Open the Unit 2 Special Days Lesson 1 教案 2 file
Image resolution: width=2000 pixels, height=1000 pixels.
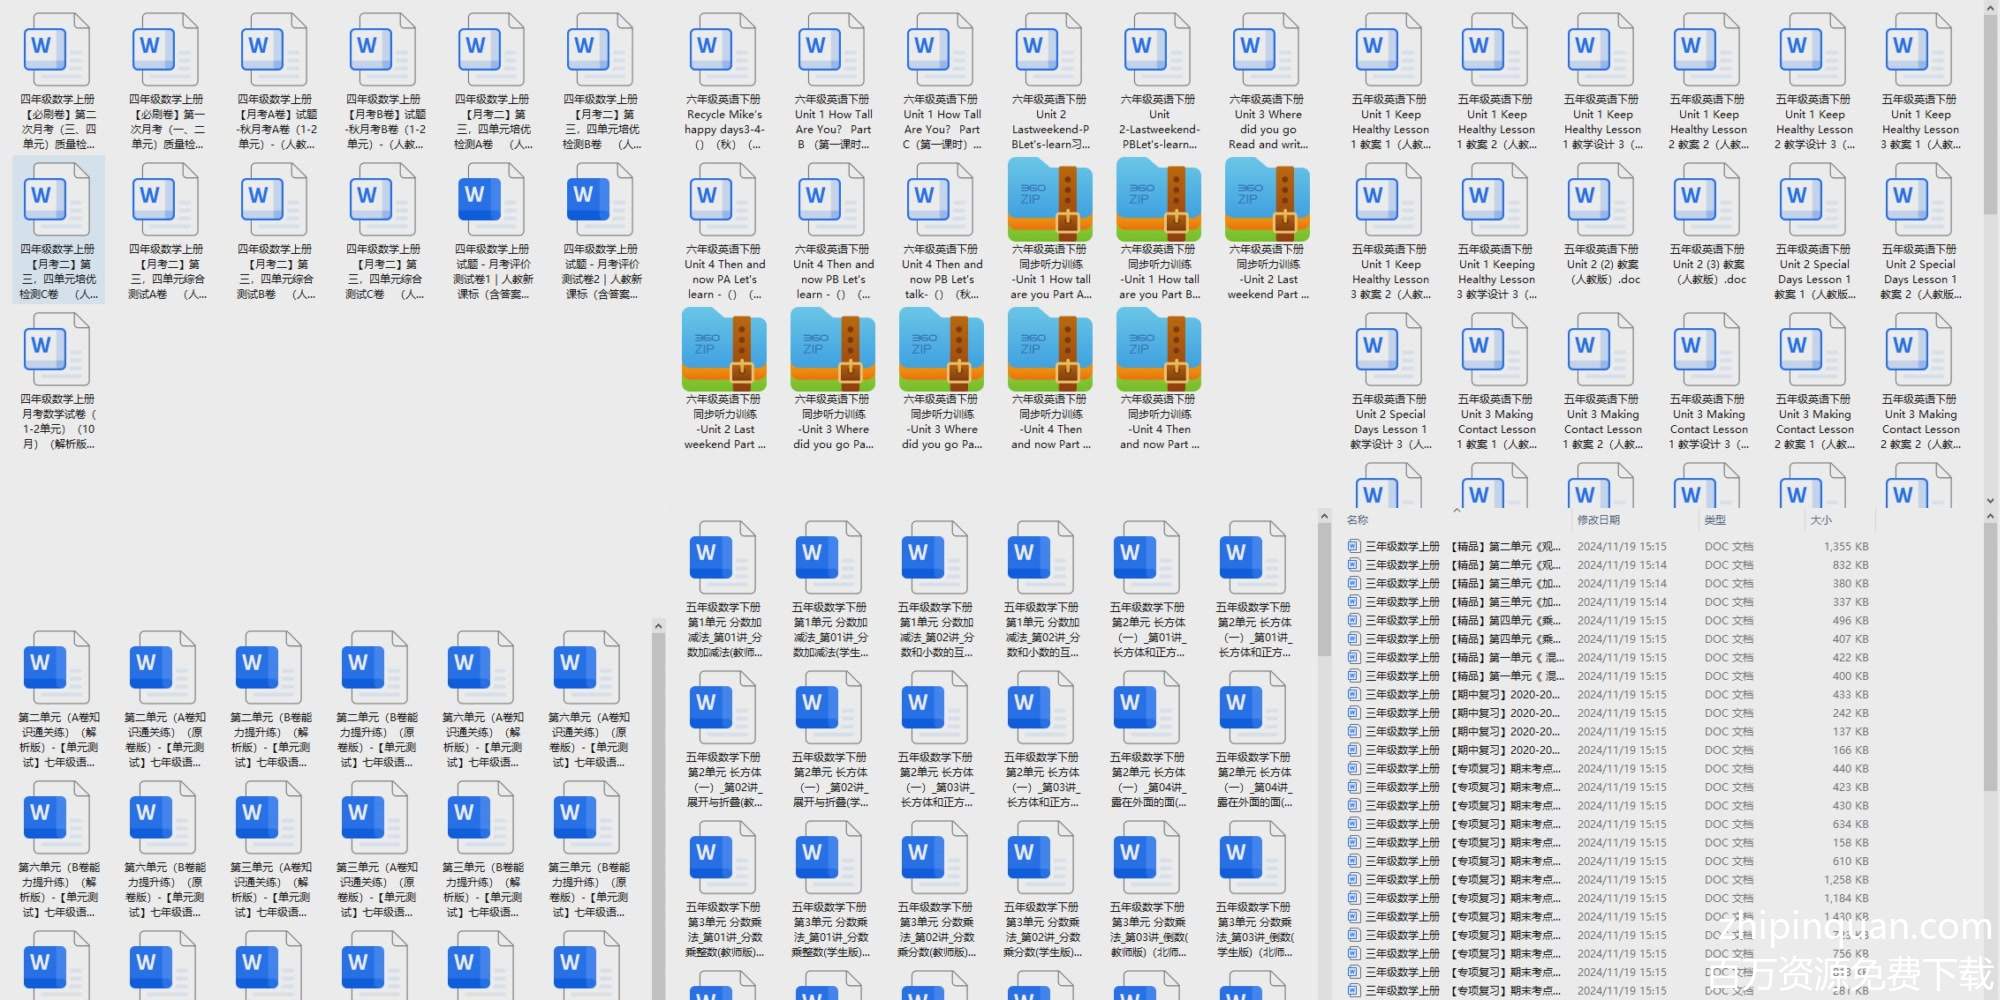click(x=1920, y=202)
